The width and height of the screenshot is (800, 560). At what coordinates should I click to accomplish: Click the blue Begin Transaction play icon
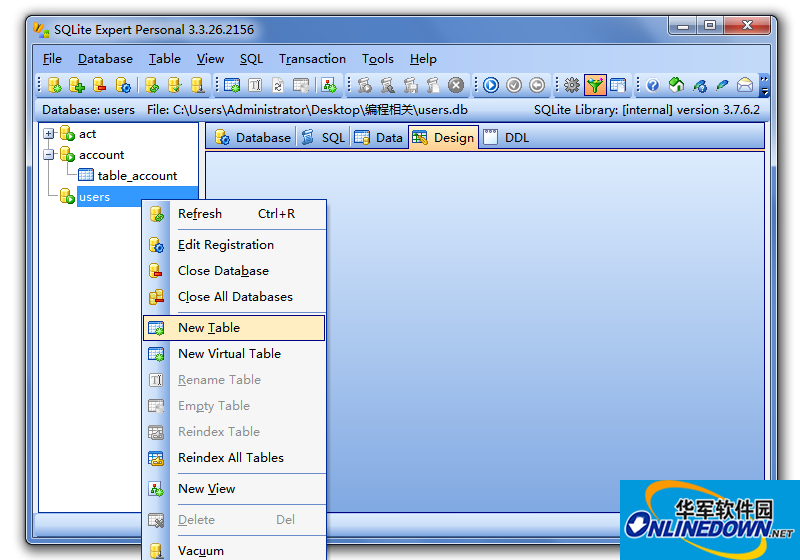(491, 85)
